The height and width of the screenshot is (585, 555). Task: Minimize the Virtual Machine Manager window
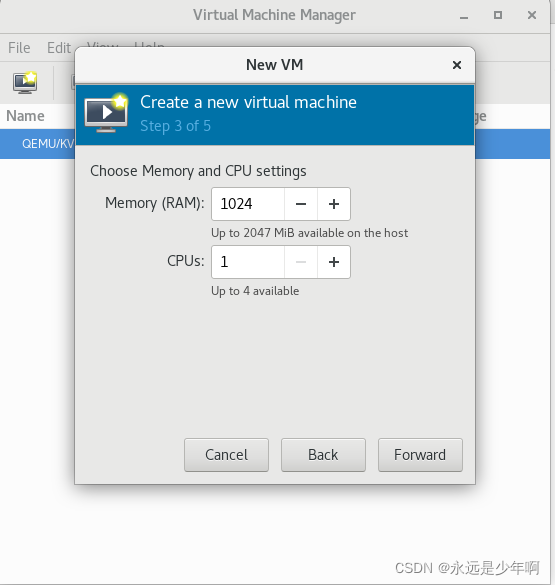pos(464,16)
